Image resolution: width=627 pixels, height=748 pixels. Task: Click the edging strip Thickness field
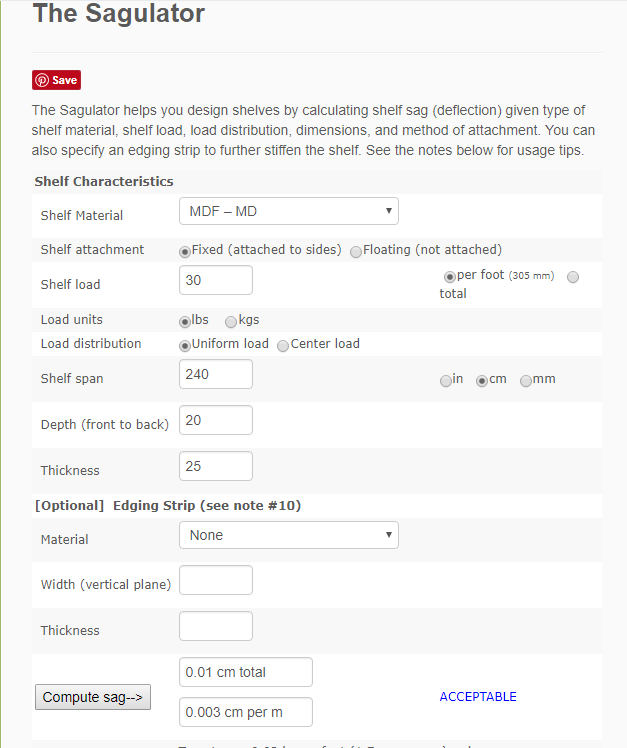[216, 626]
